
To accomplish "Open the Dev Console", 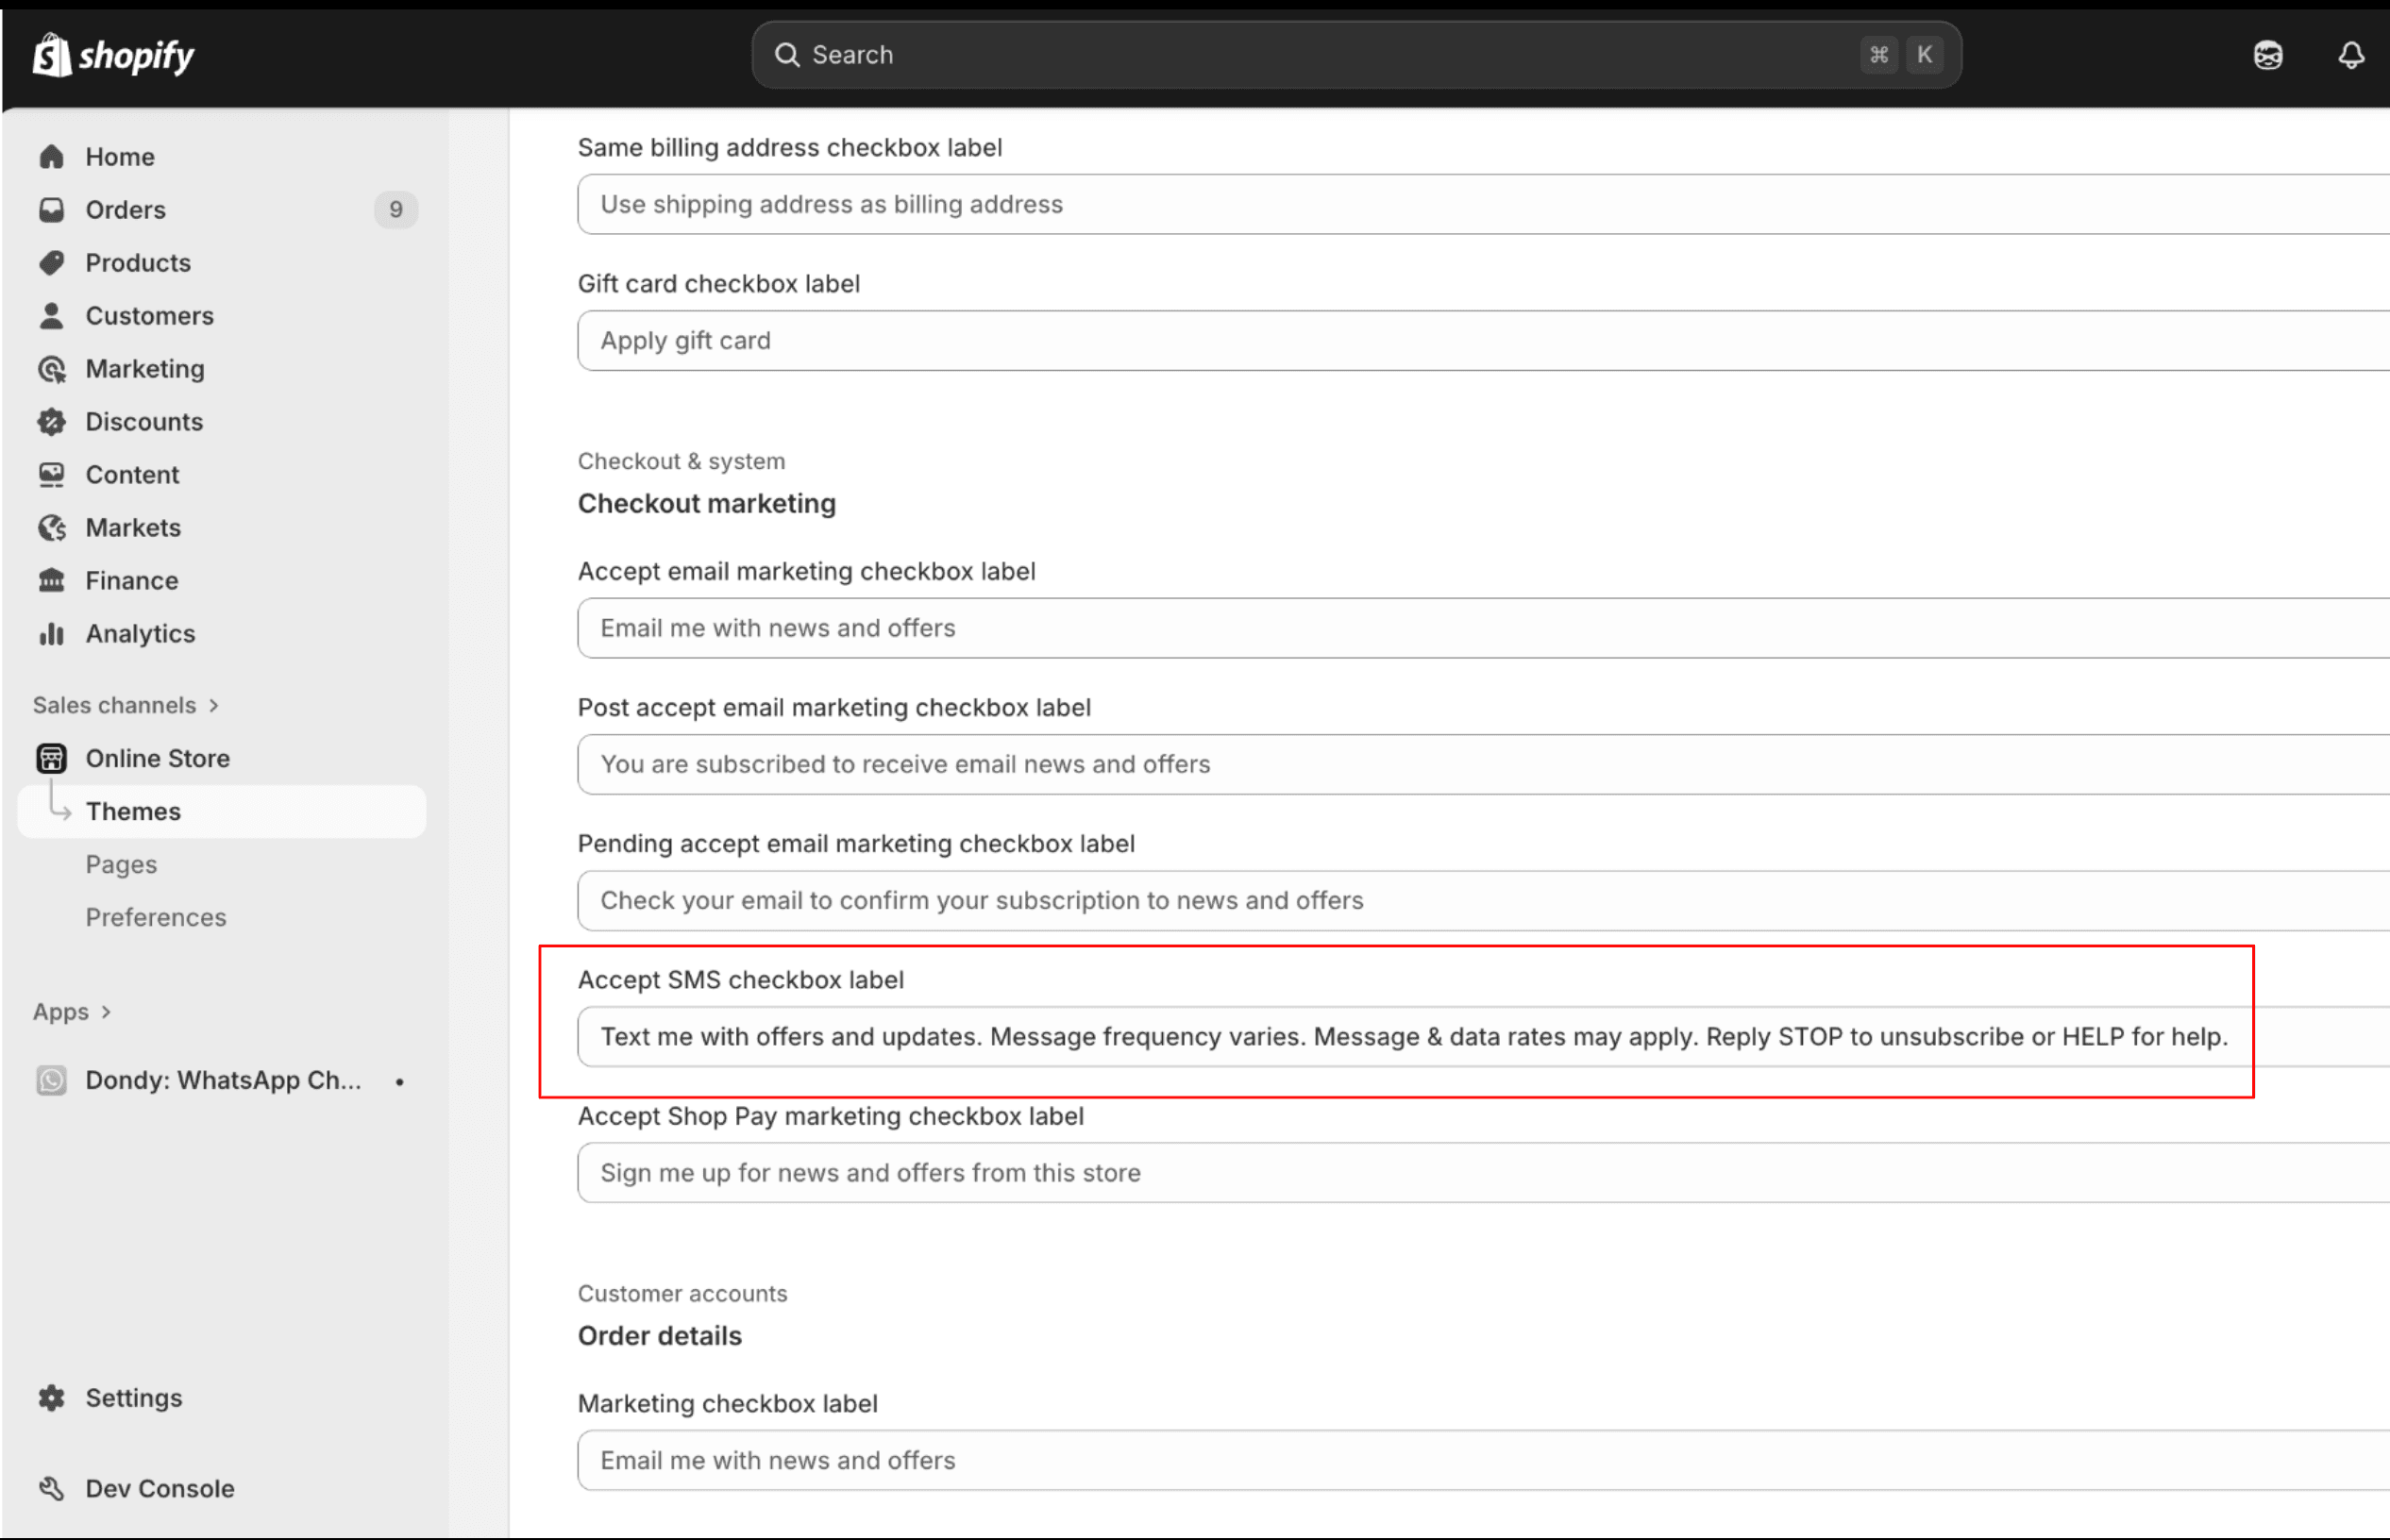I will pyautogui.click(x=159, y=1488).
